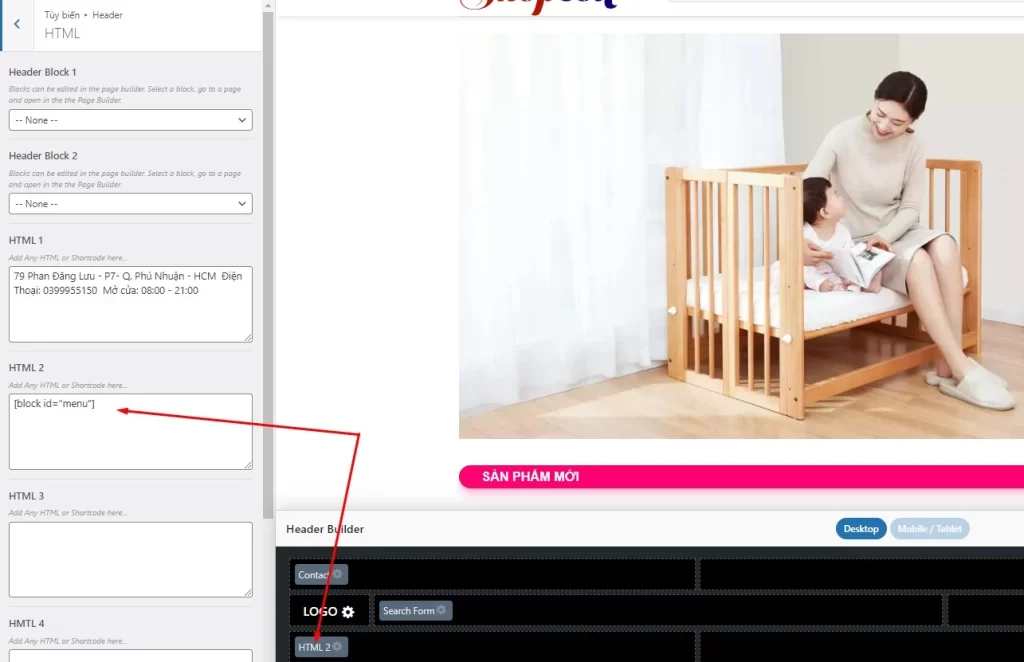
Task: Open Search Form element gear settings
Action: tap(442, 610)
